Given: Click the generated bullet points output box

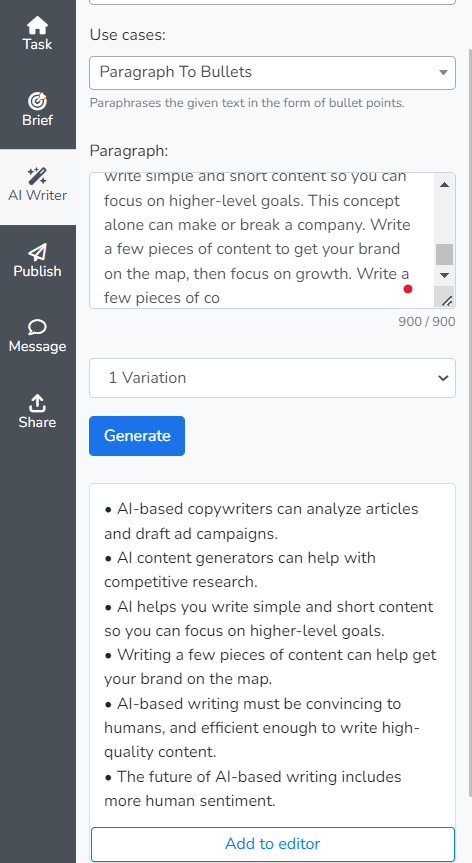Looking at the screenshot, I should [x=272, y=654].
